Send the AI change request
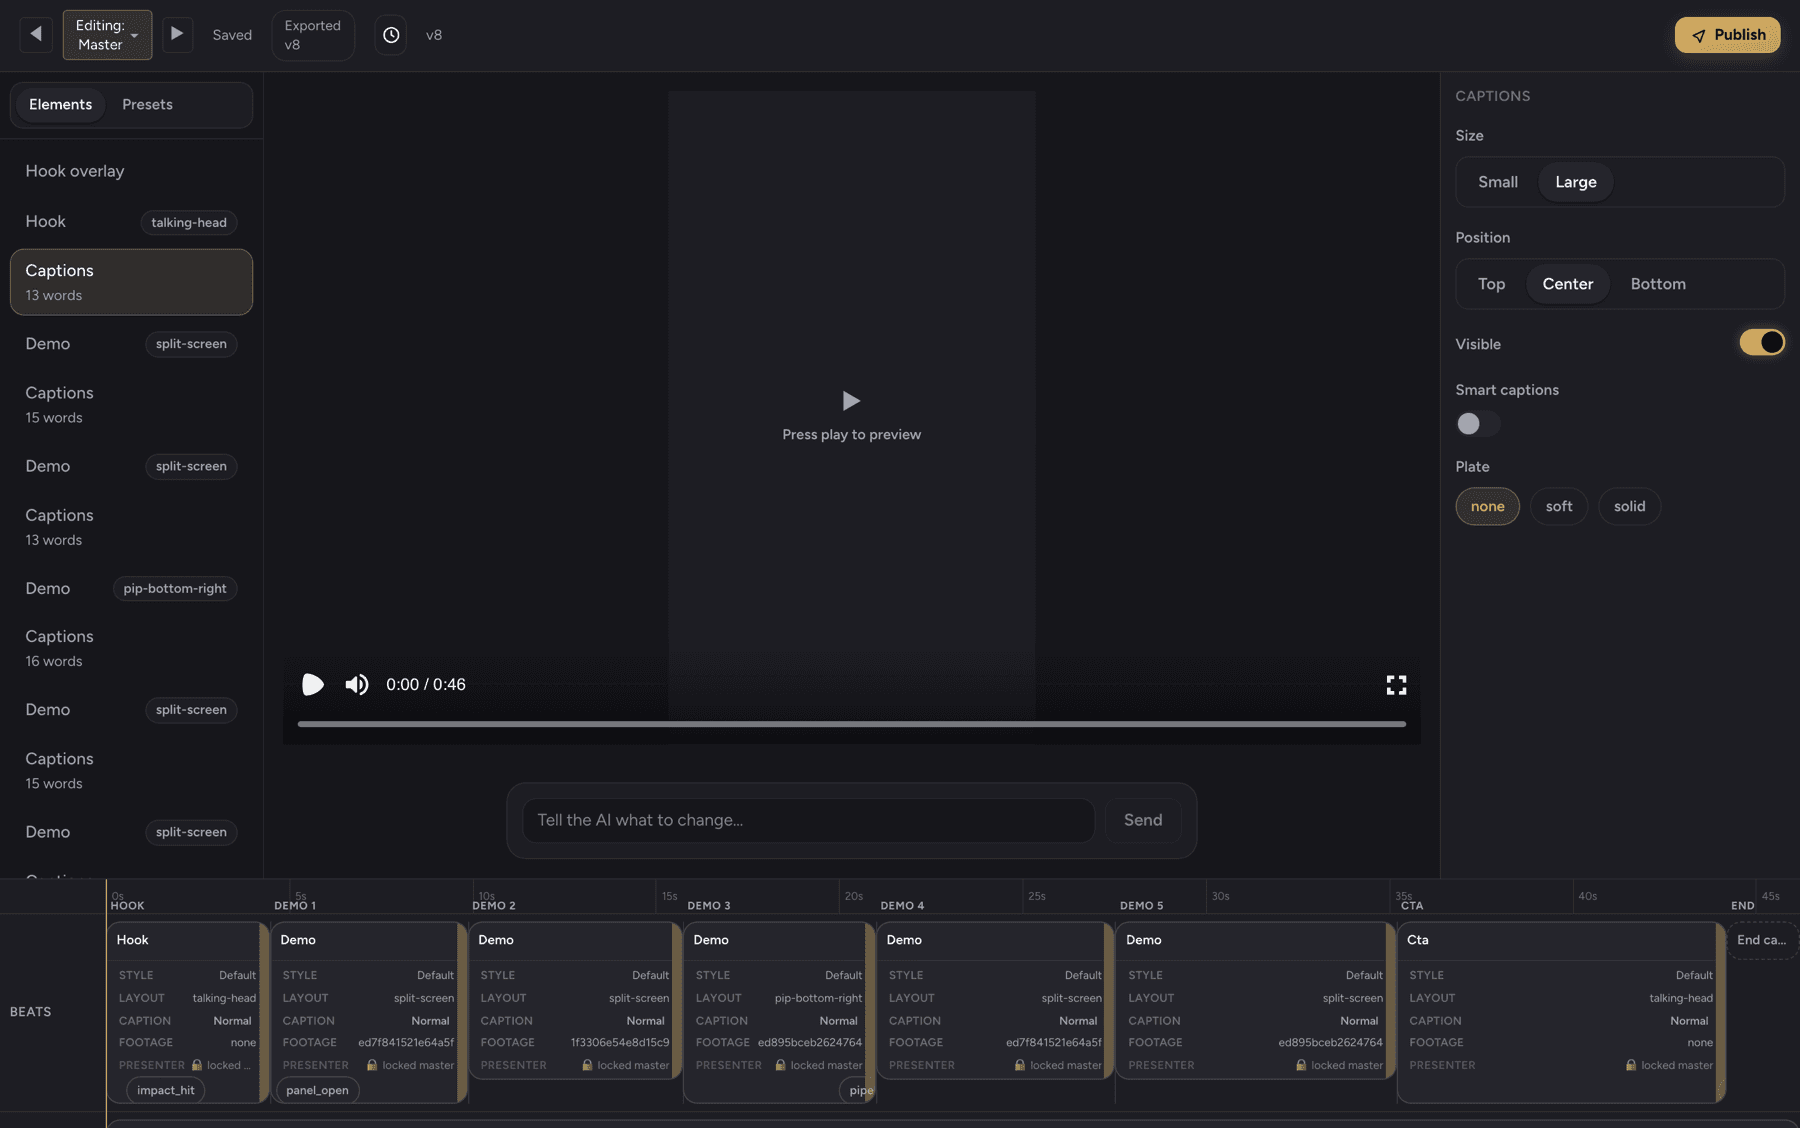 tap(1143, 820)
